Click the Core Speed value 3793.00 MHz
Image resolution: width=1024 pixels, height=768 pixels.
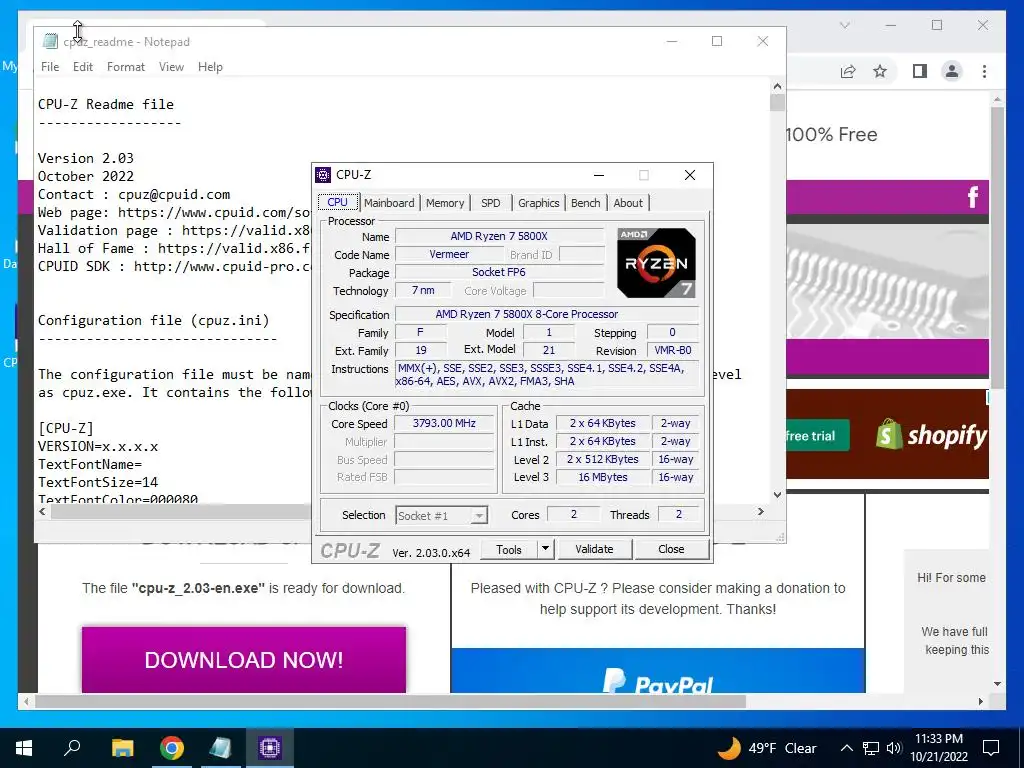tap(444, 423)
